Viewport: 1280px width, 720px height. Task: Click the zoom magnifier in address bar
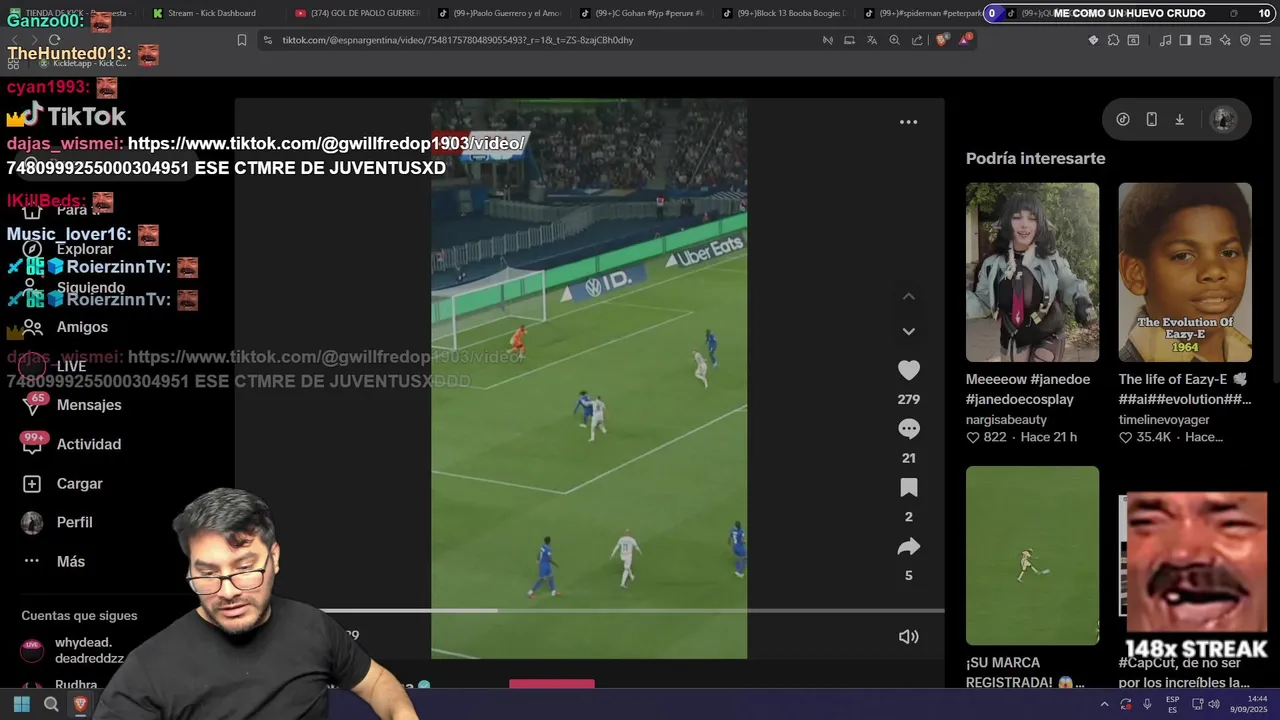[x=894, y=40]
